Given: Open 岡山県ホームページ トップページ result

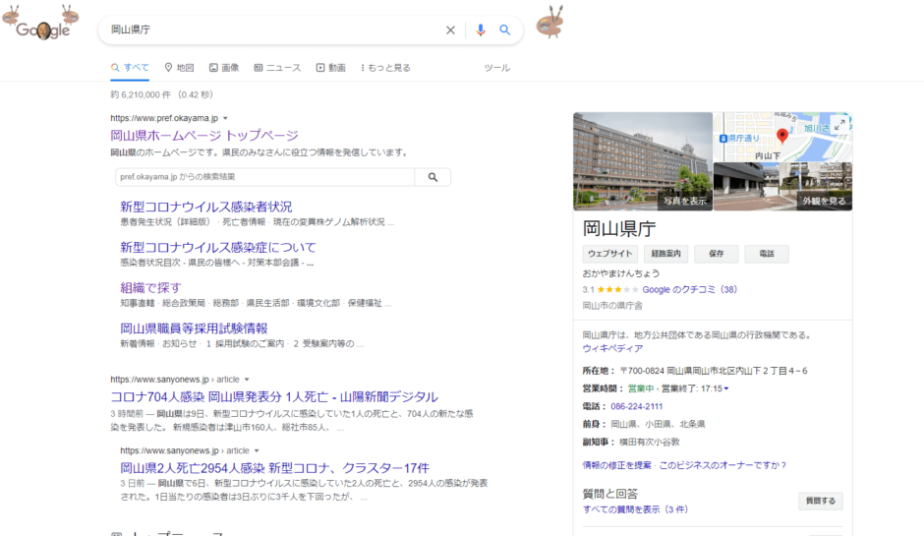Looking at the screenshot, I should 204,135.
